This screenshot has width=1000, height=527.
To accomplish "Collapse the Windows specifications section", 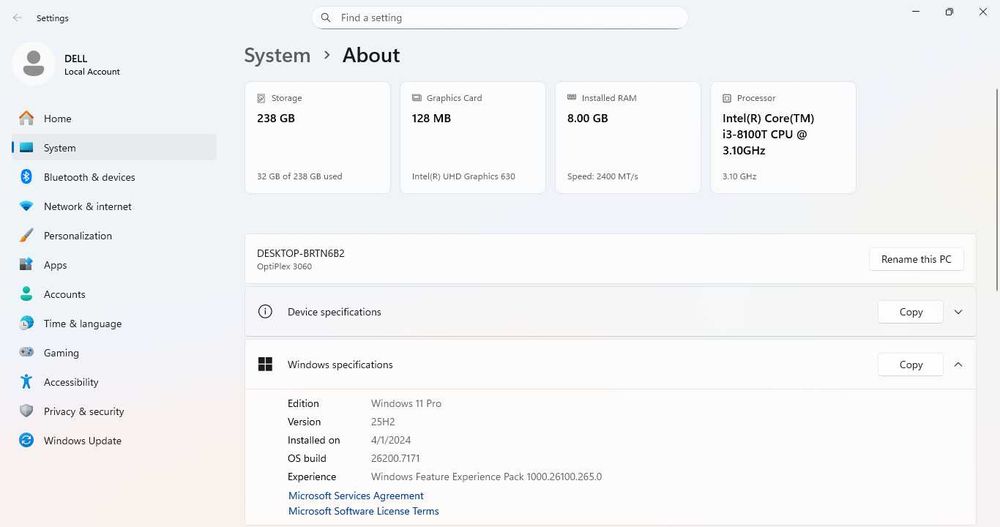I will click(958, 365).
